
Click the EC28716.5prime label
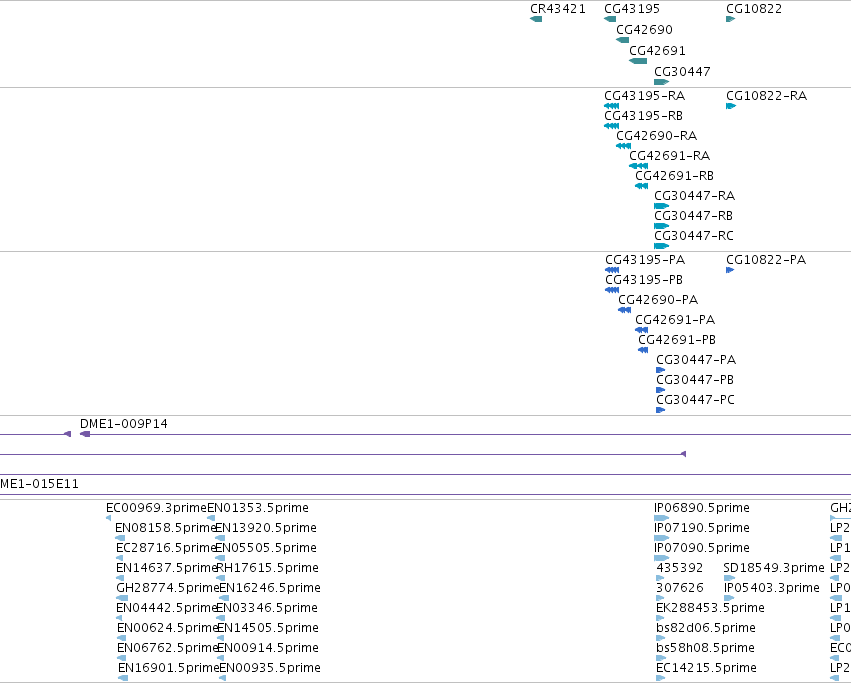point(167,548)
